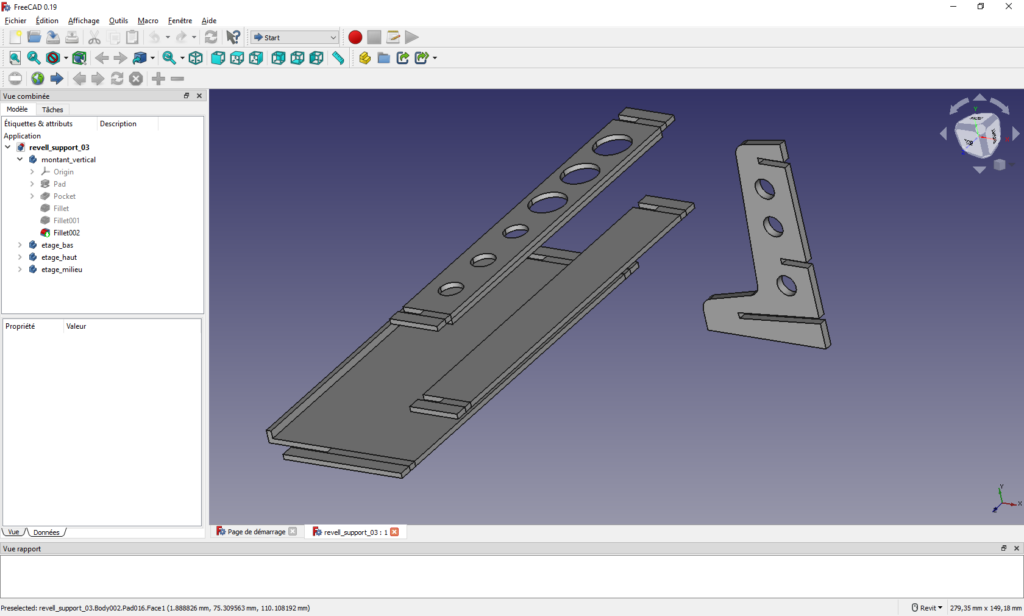This screenshot has height=616, width=1024.
Task: Click the blue forward arrow in web toolbar
Action: (x=57, y=78)
